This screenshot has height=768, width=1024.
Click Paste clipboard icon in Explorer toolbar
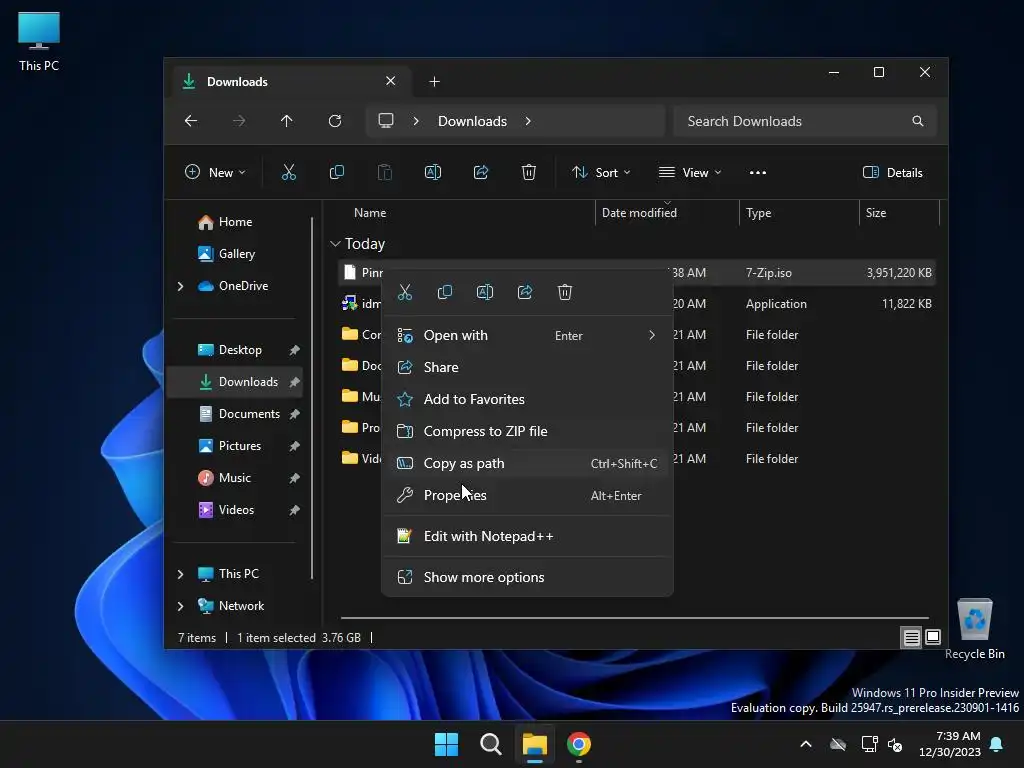[385, 172]
